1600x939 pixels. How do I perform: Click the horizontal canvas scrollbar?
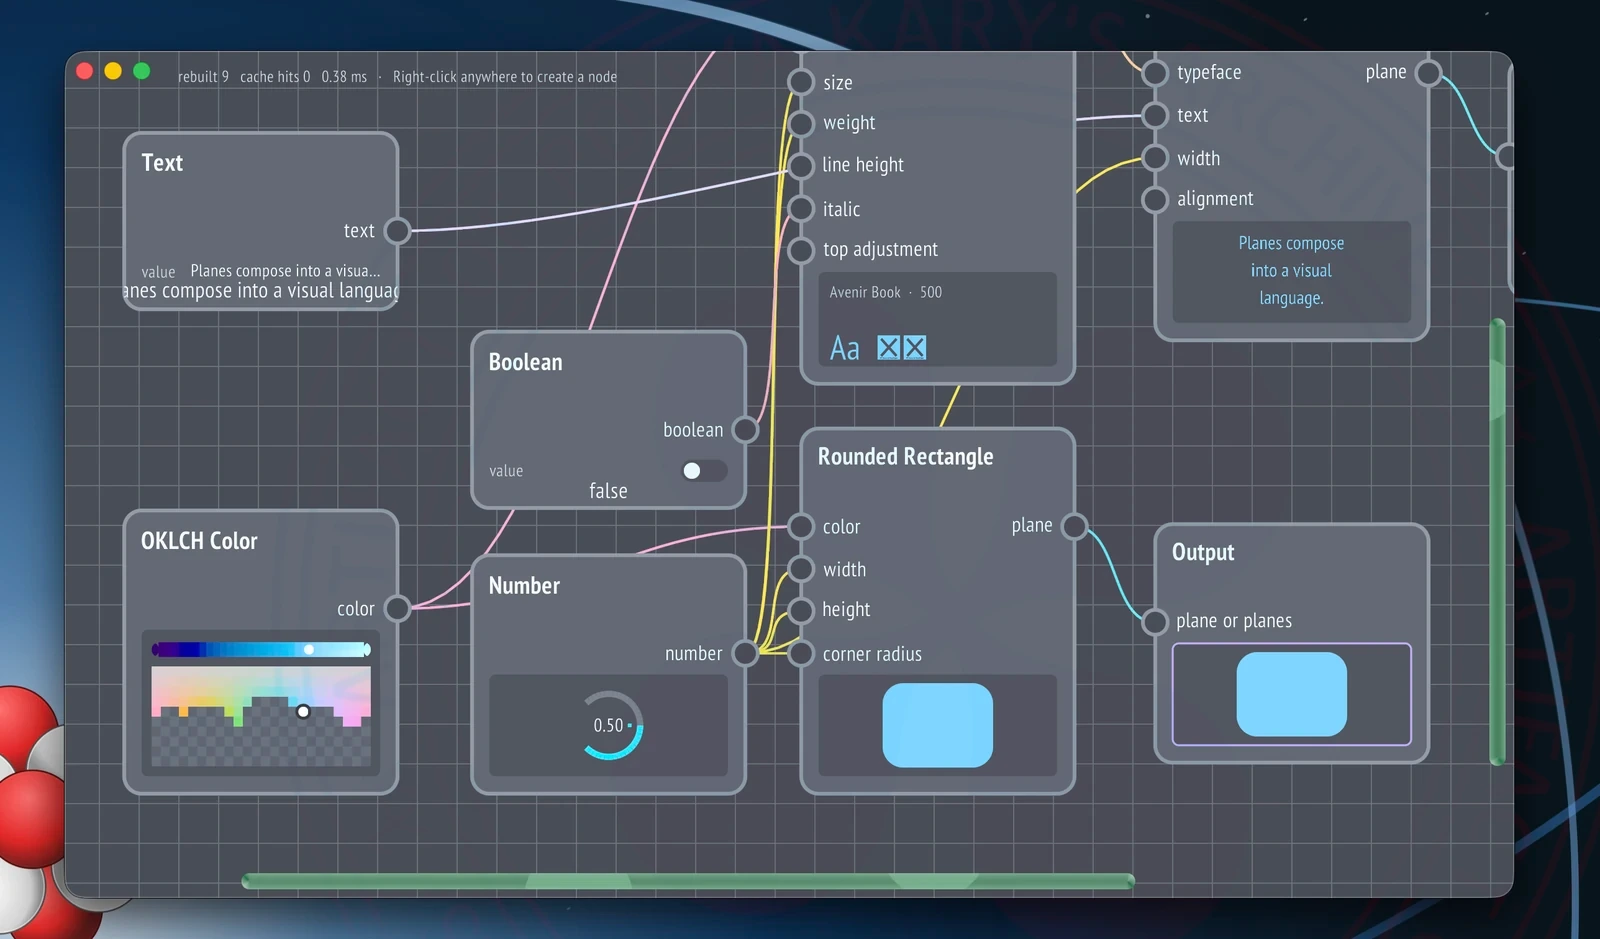688,881
